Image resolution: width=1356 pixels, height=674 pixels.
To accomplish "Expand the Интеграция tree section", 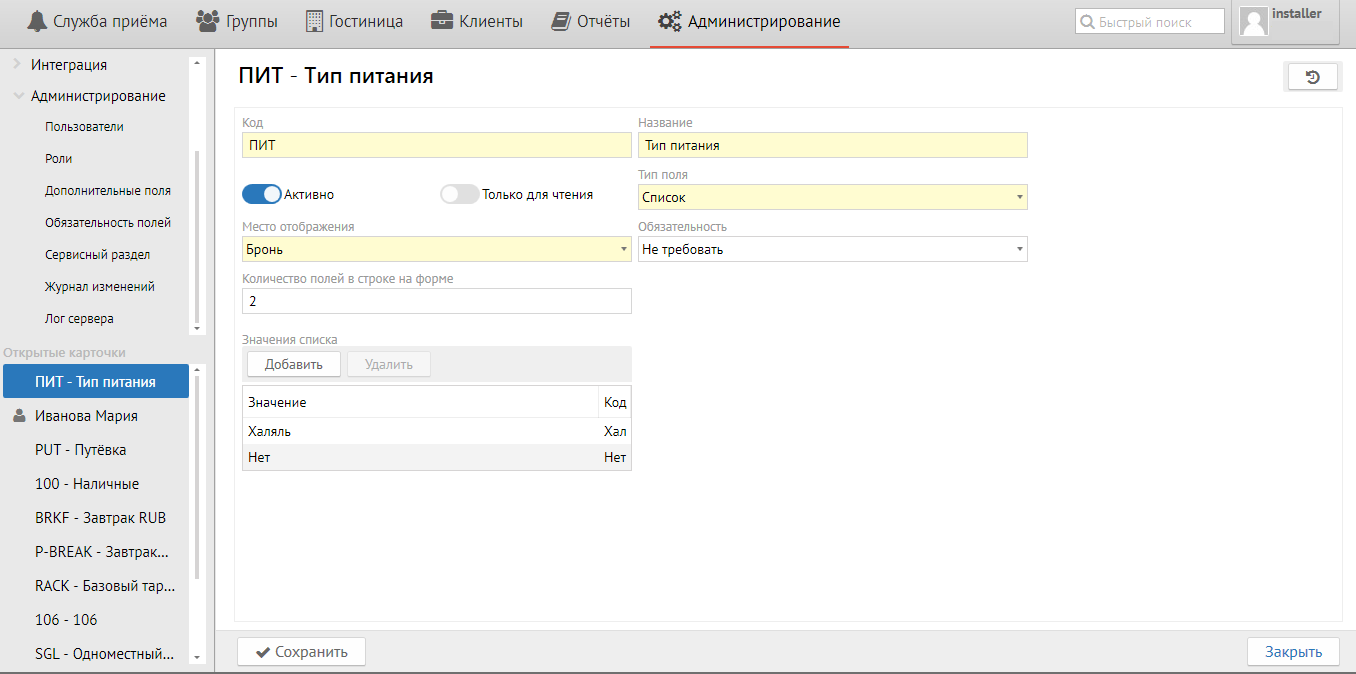I will tap(17, 64).
